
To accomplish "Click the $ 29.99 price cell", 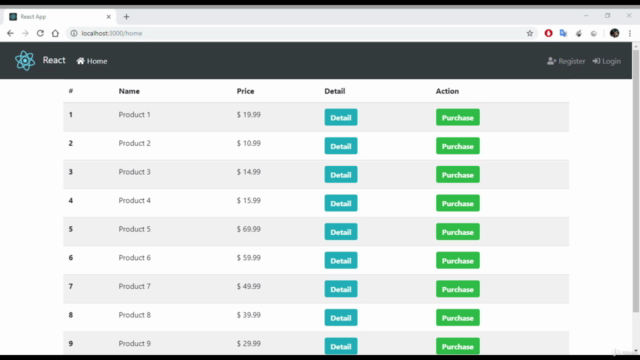I will click(249, 343).
